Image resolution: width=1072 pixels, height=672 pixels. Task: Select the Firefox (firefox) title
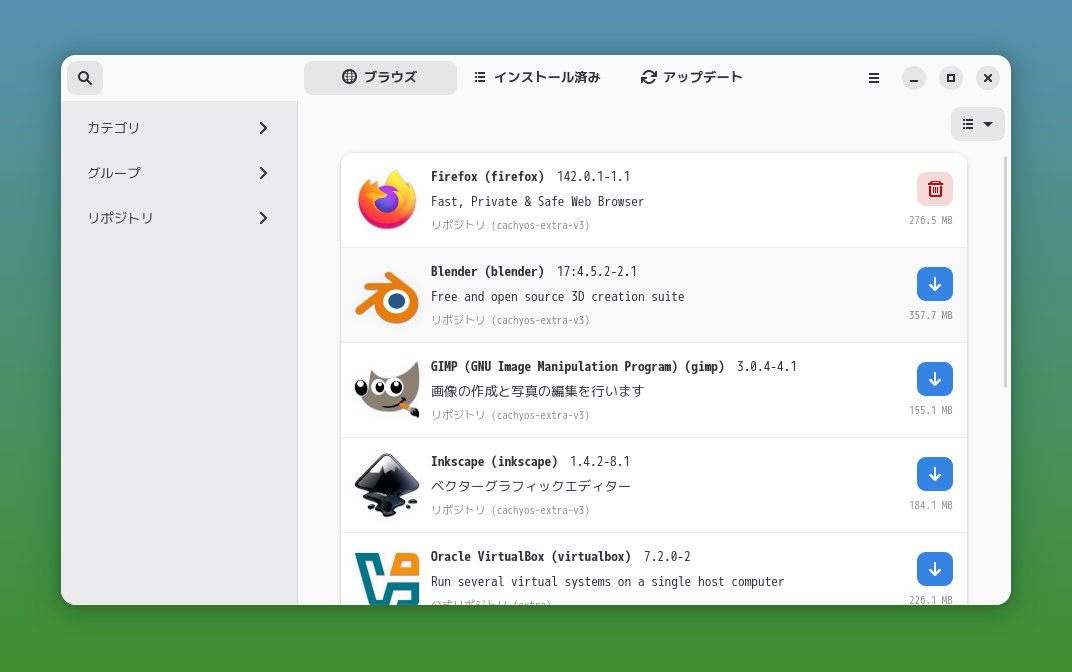click(487, 176)
